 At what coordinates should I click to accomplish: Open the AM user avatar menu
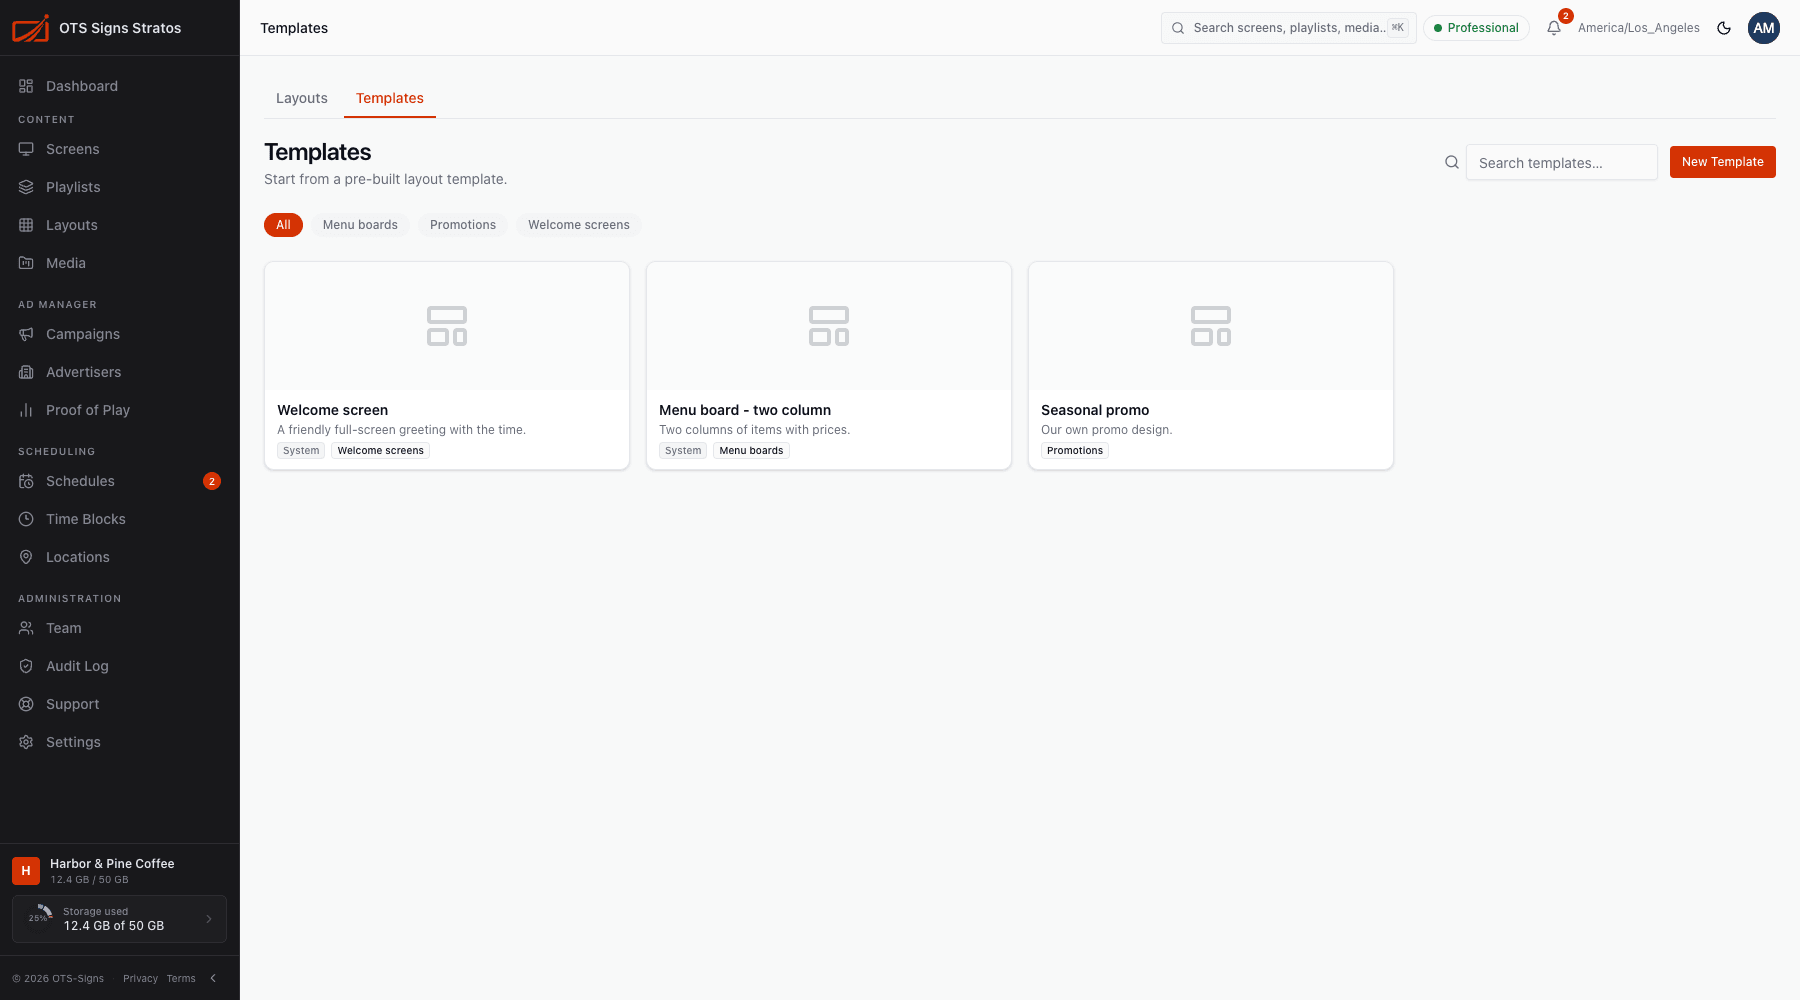[x=1764, y=28]
